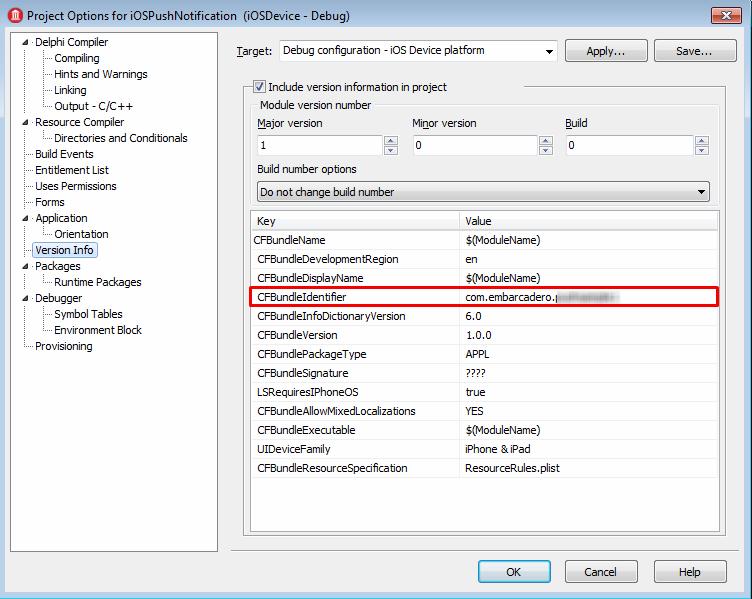Select CFBundleSignature key cell

(x=355, y=373)
